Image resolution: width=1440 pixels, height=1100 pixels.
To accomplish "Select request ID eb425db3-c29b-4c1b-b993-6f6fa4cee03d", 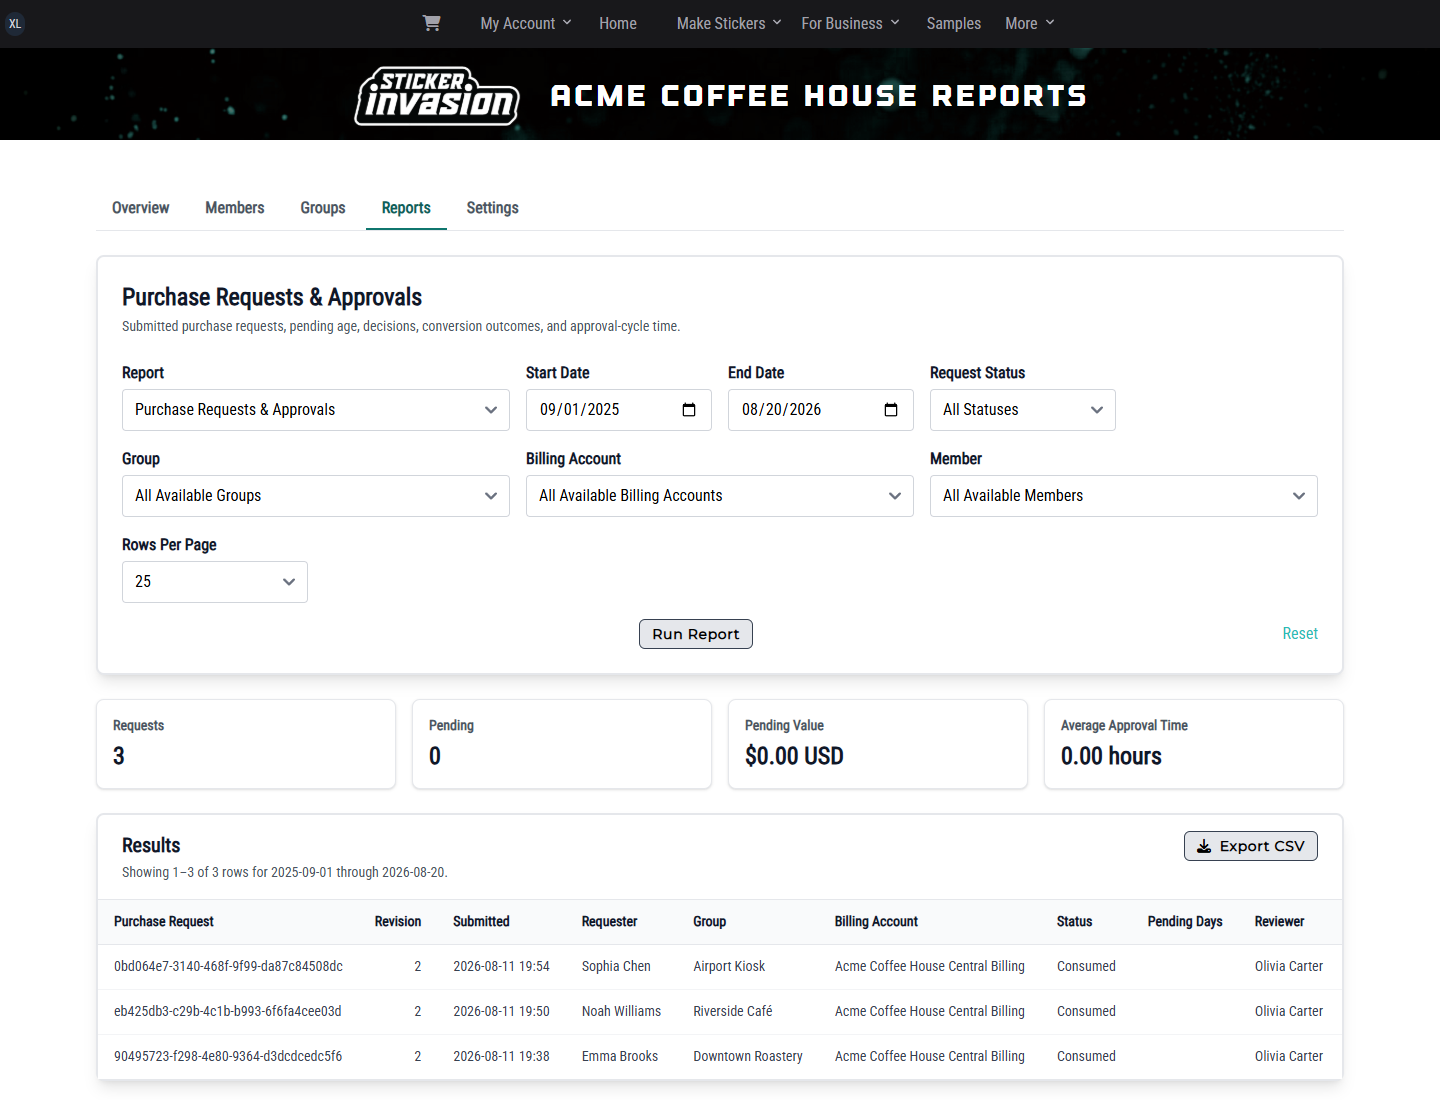I will (228, 1012).
